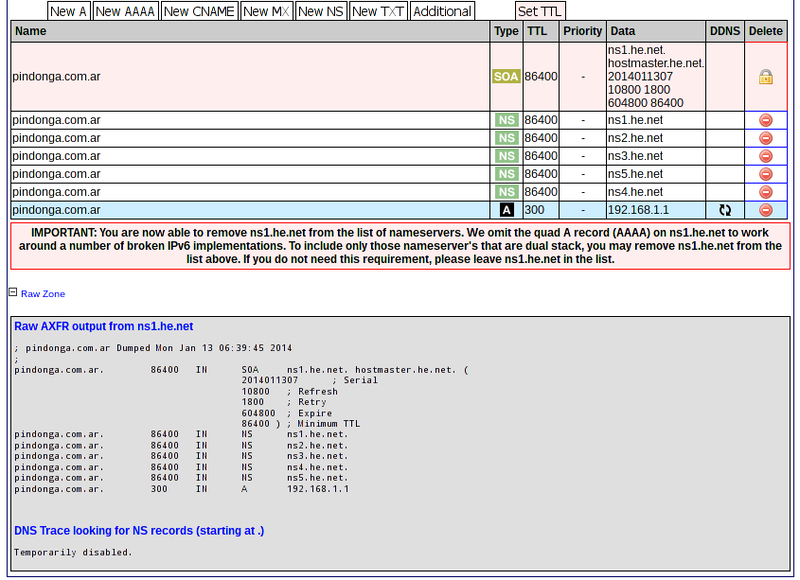
Task: Click the Raw Zone link
Action: (43, 294)
